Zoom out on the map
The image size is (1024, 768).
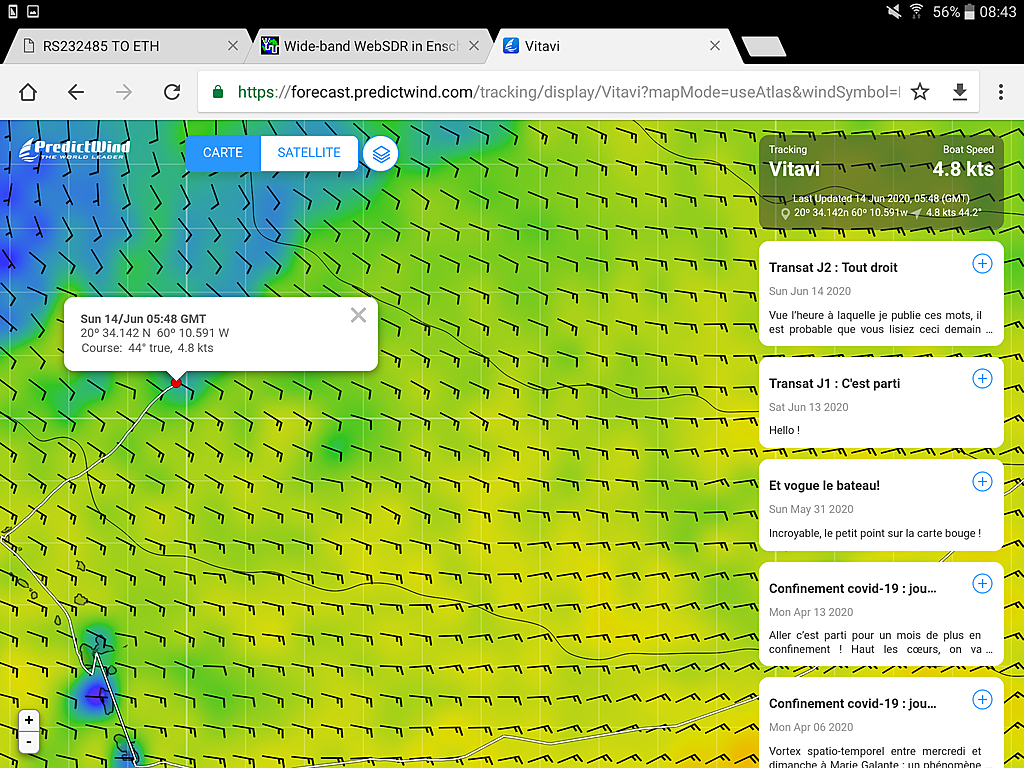click(x=29, y=742)
